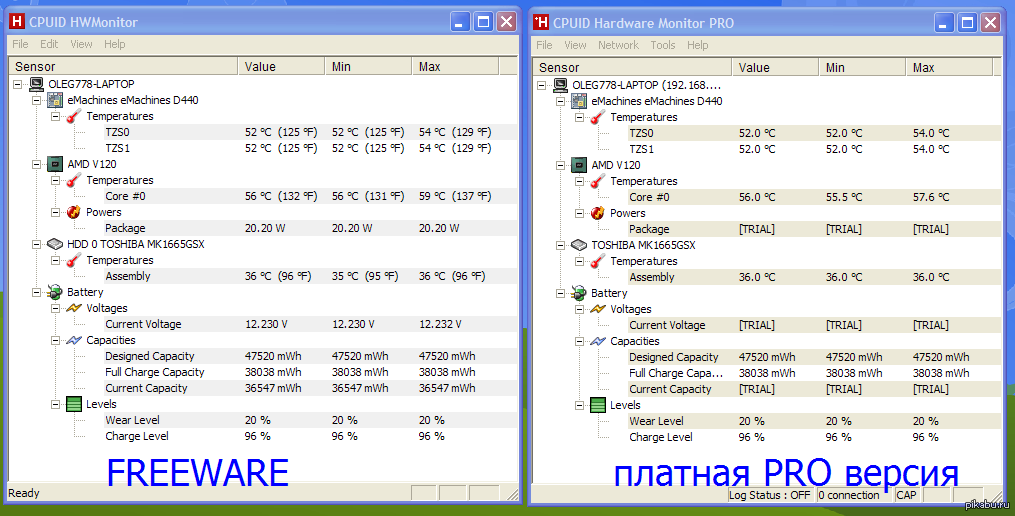The image size is (1015, 516).
Task: Click the Capacities graph icon in HWMonitor
Action: tap(74, 340)
